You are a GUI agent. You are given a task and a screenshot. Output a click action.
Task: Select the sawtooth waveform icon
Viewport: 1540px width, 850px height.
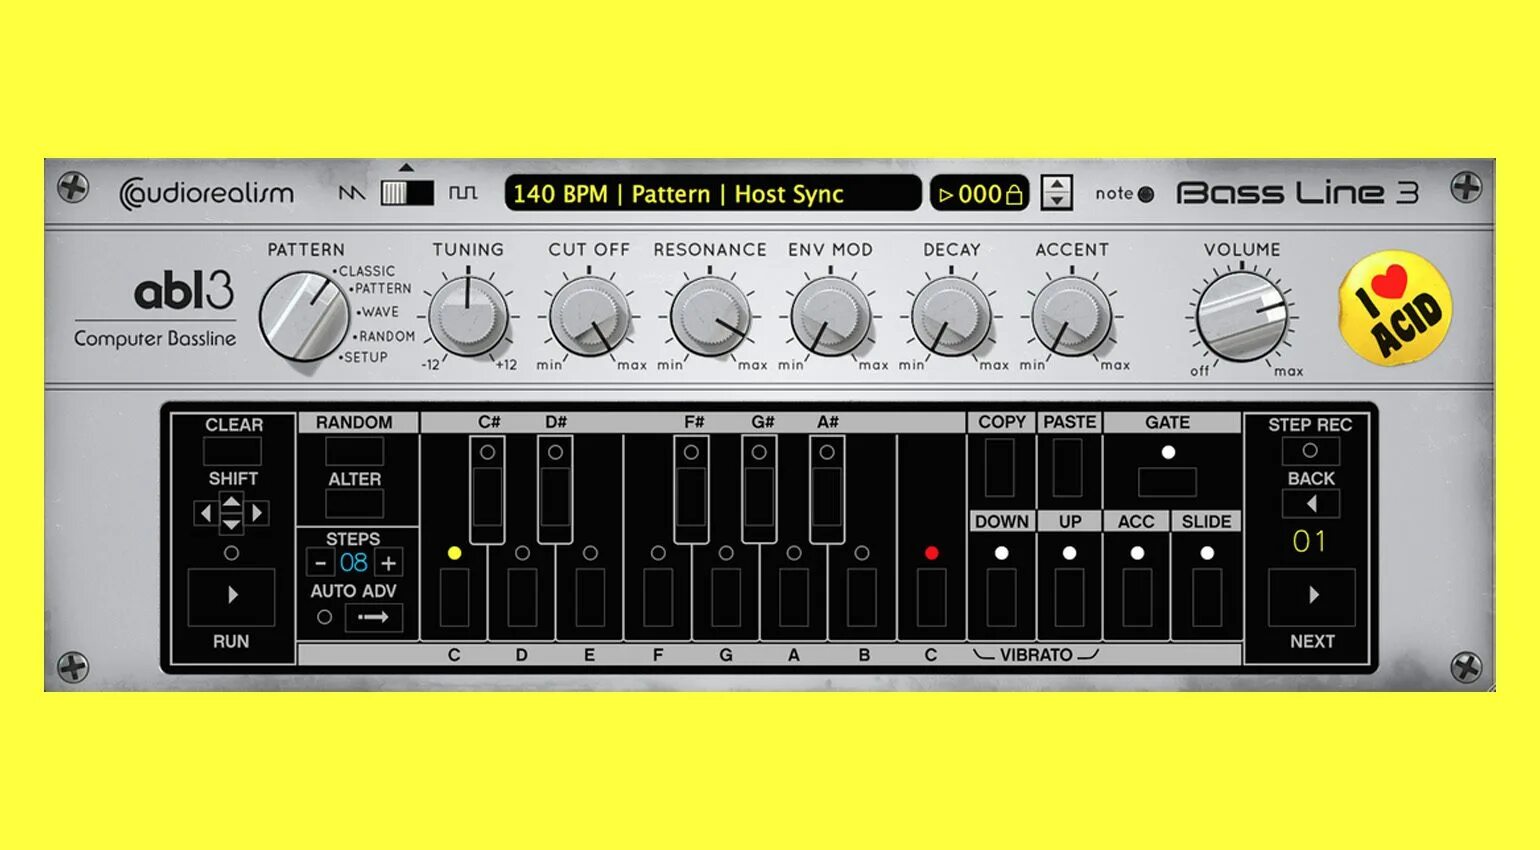click(352, 193)
